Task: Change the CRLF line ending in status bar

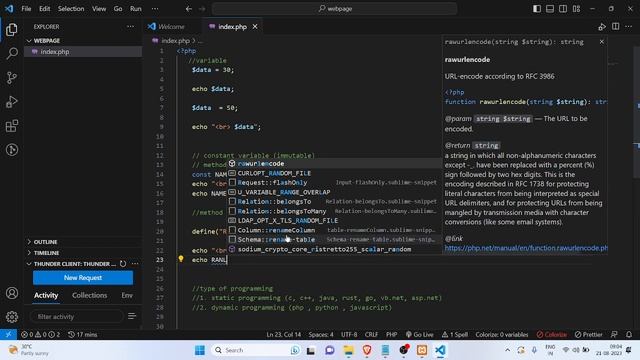Action: coord(371,334)
